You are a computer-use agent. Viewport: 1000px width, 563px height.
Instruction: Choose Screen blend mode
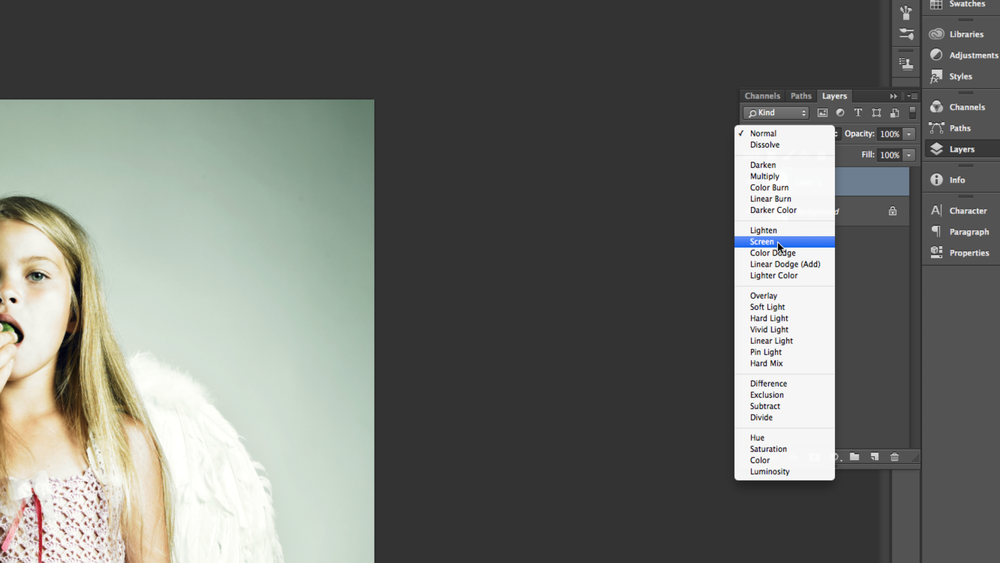point(784,242)
